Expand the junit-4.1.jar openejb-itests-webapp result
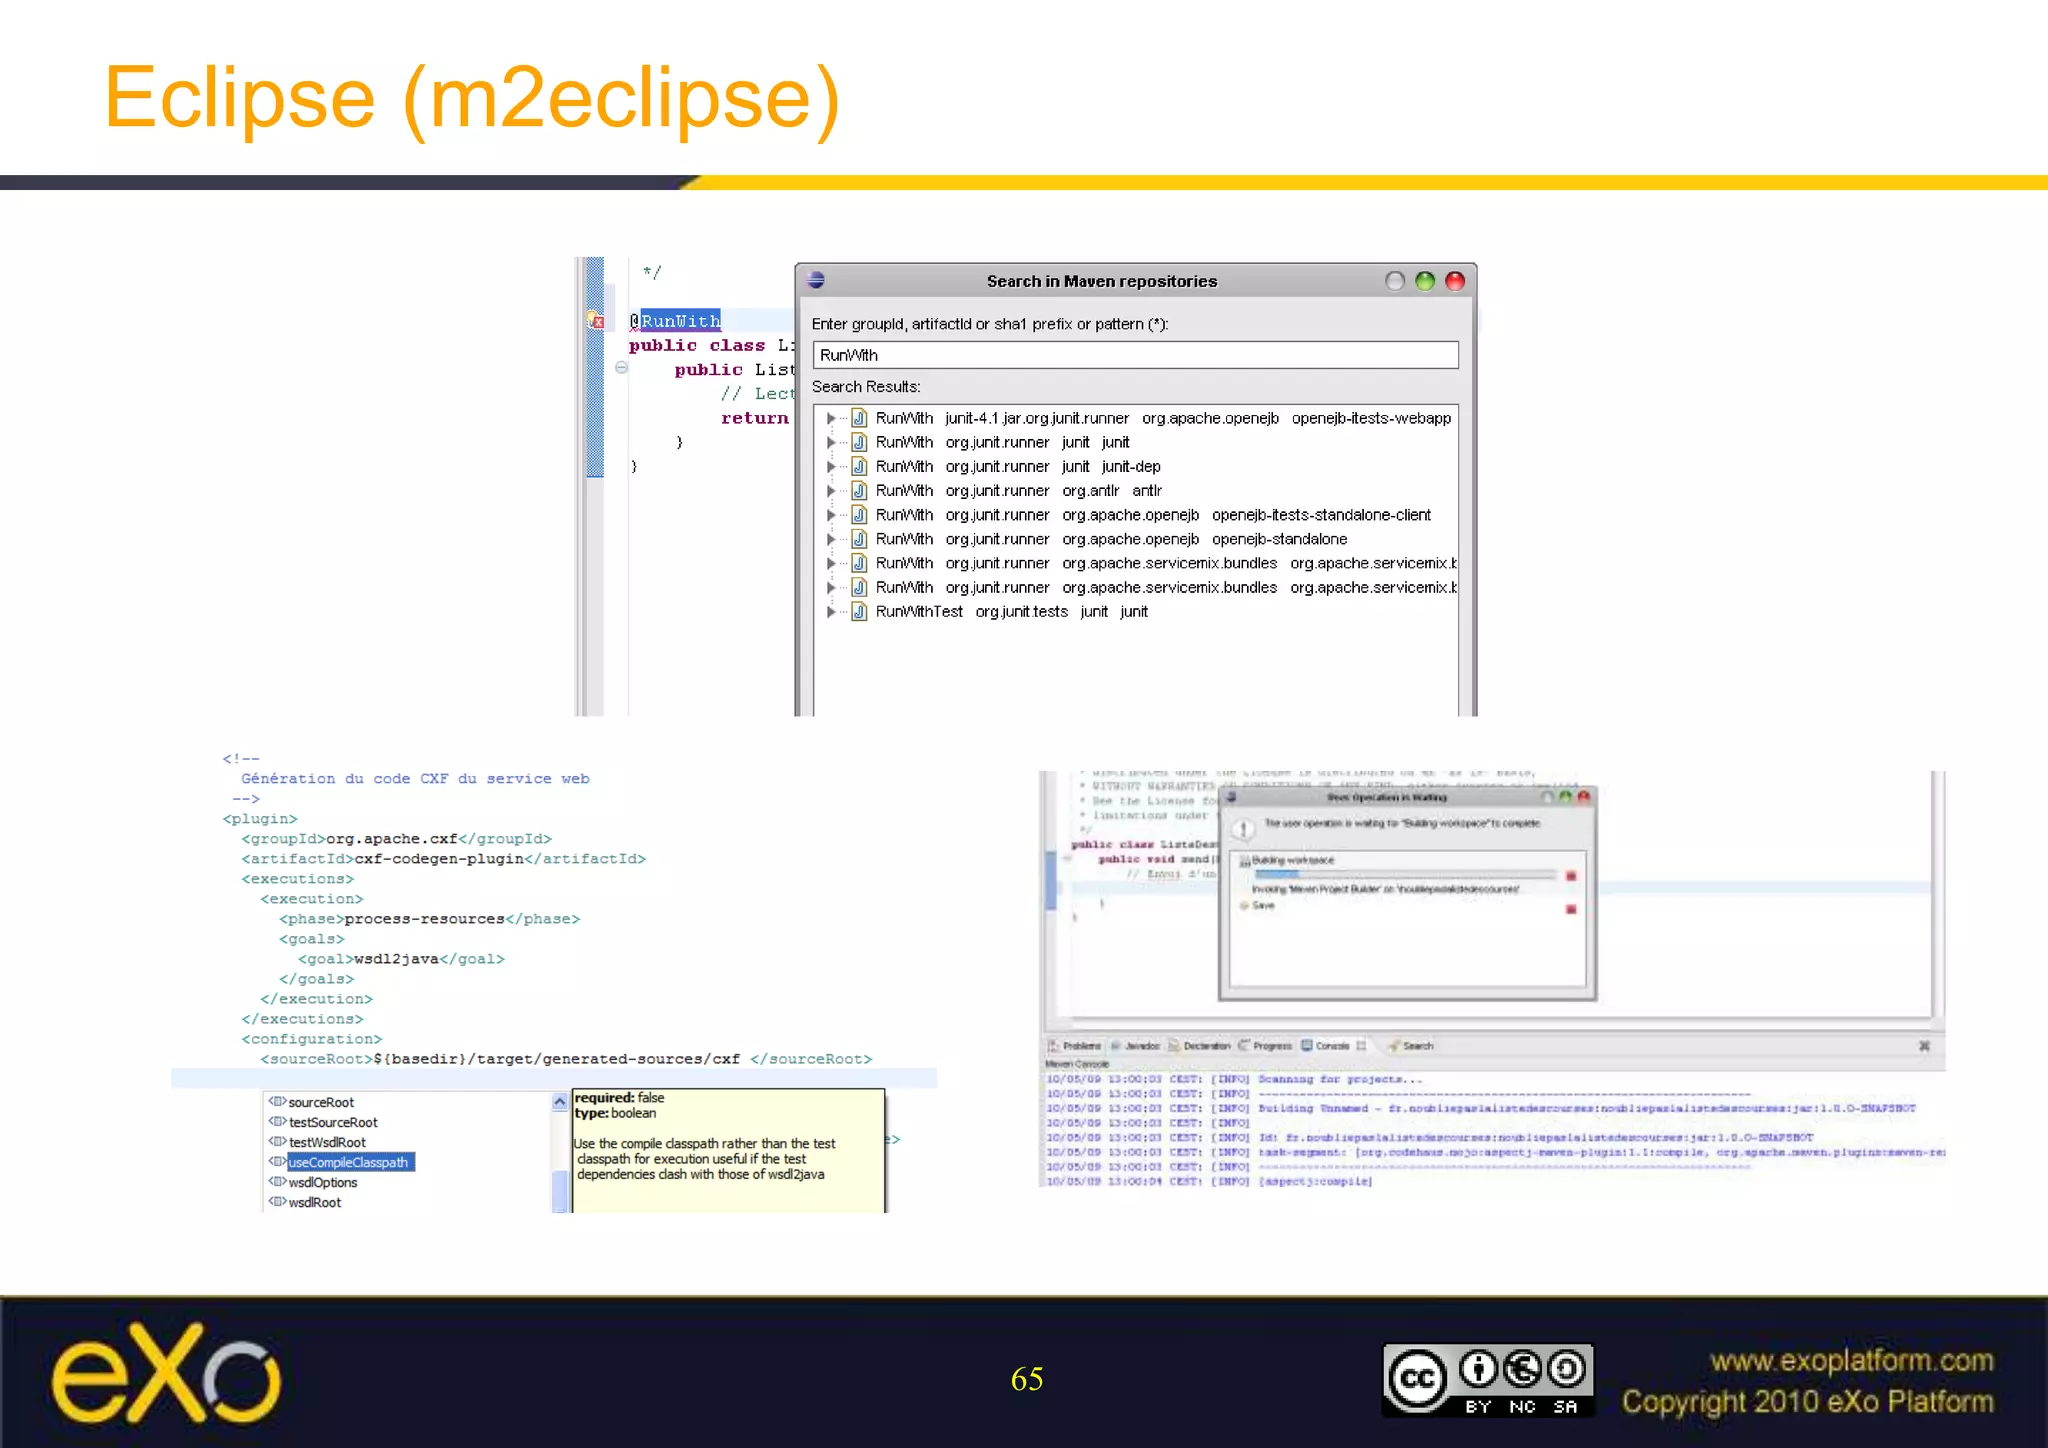The width and height of the screenshot is (2048, 1448). pos(830,418)
